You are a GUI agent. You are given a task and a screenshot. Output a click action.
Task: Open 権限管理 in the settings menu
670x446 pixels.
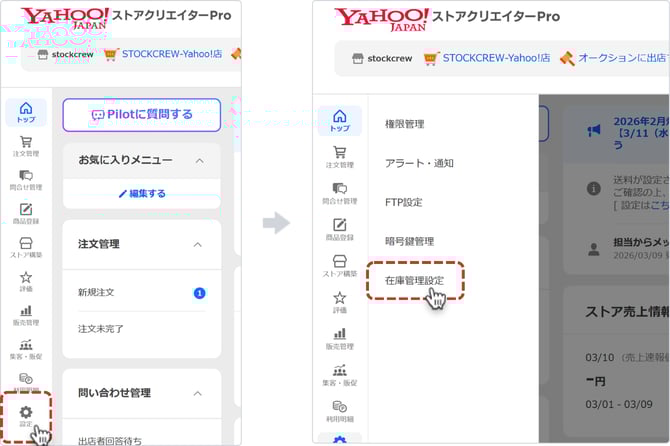[x=405, y=124]
